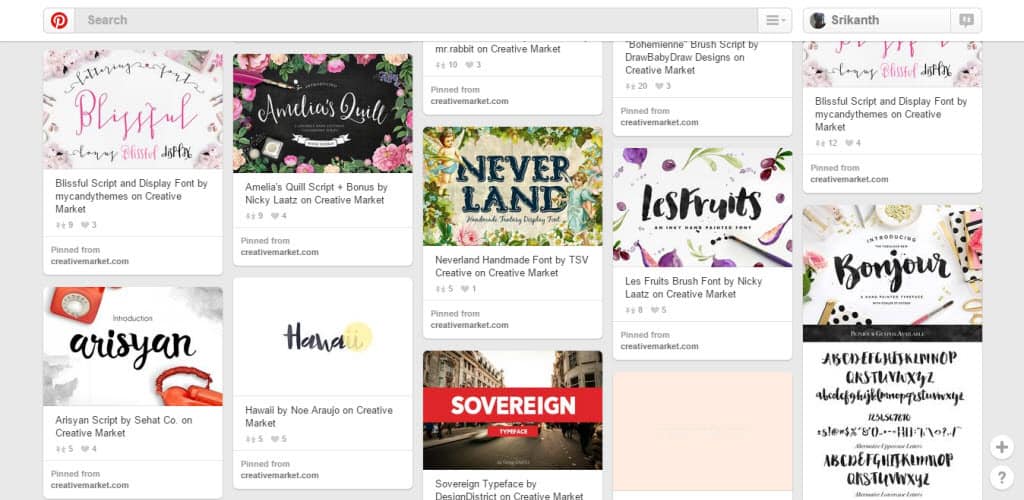Screen dimensions: 1024x500
Task: Open creativemarket.com source under Arisyan Script
Action: click(x=89, y=486)
